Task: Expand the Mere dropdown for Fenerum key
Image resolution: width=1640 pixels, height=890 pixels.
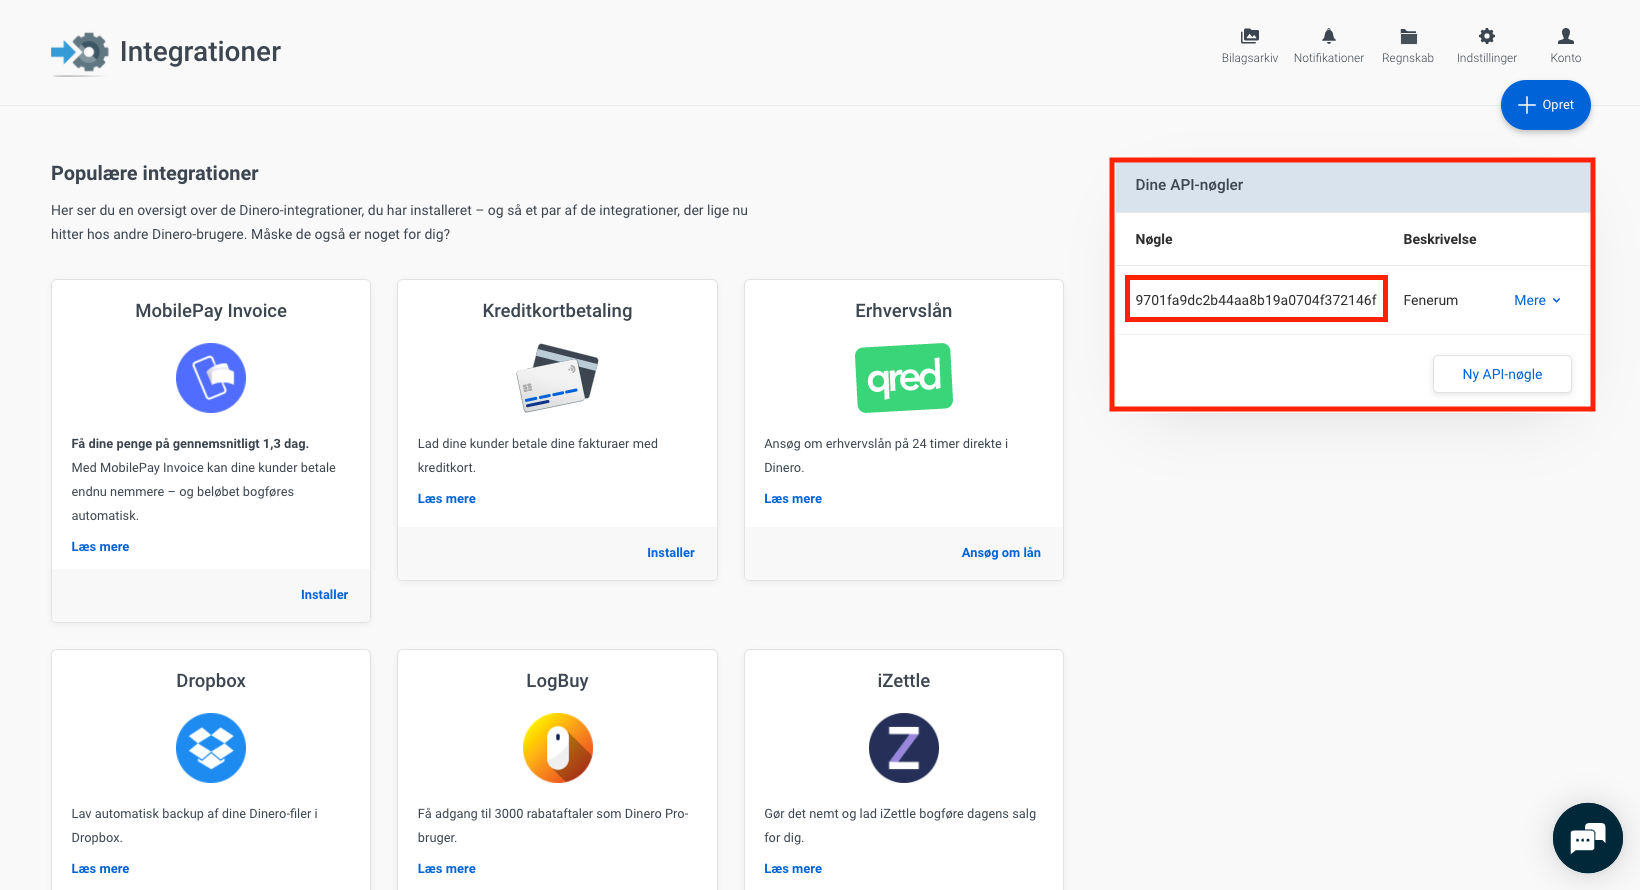Action: coord(1537,300)
